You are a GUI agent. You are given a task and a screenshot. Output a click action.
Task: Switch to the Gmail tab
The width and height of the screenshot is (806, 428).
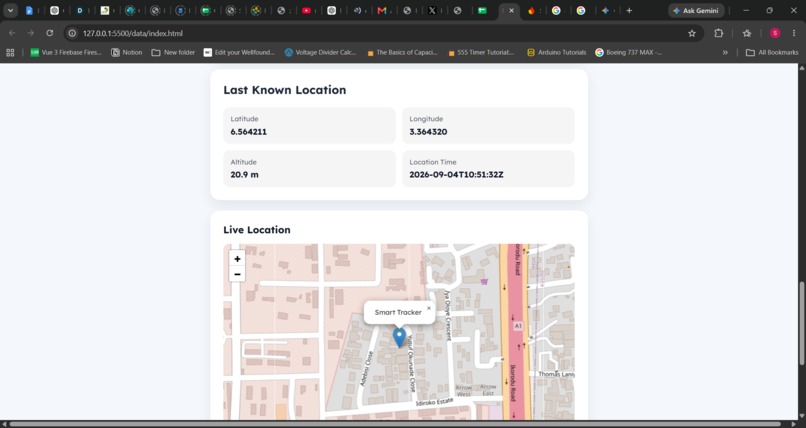(x=381, y=10)
